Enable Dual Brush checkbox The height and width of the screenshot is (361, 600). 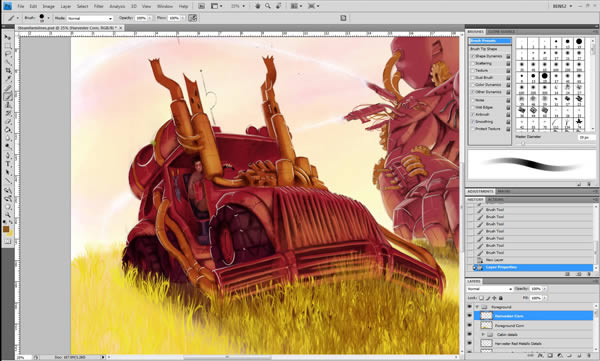[473, 78]
